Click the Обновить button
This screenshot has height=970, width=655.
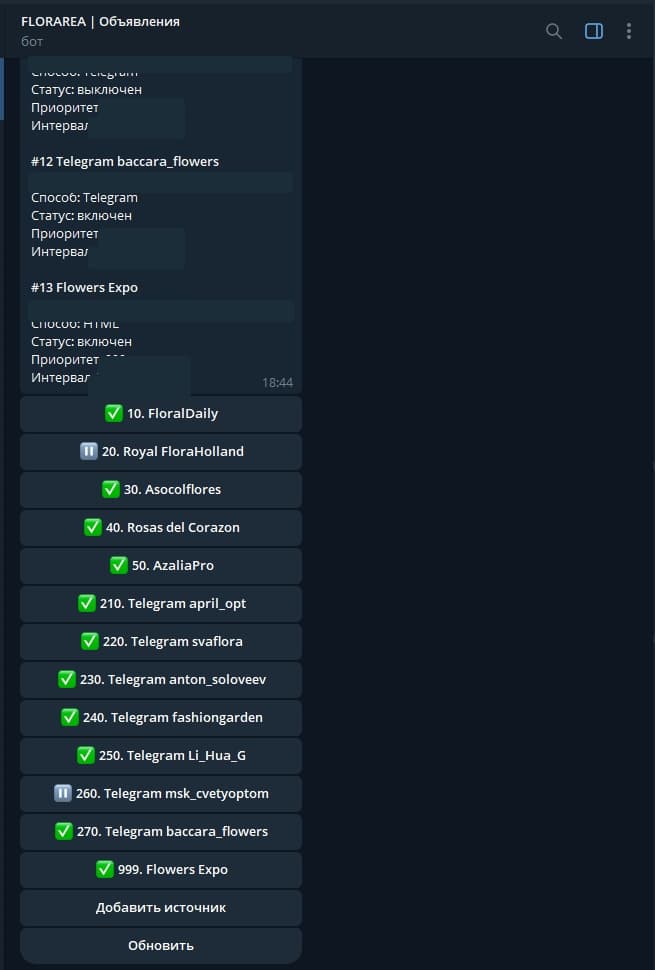coord(161,945)
